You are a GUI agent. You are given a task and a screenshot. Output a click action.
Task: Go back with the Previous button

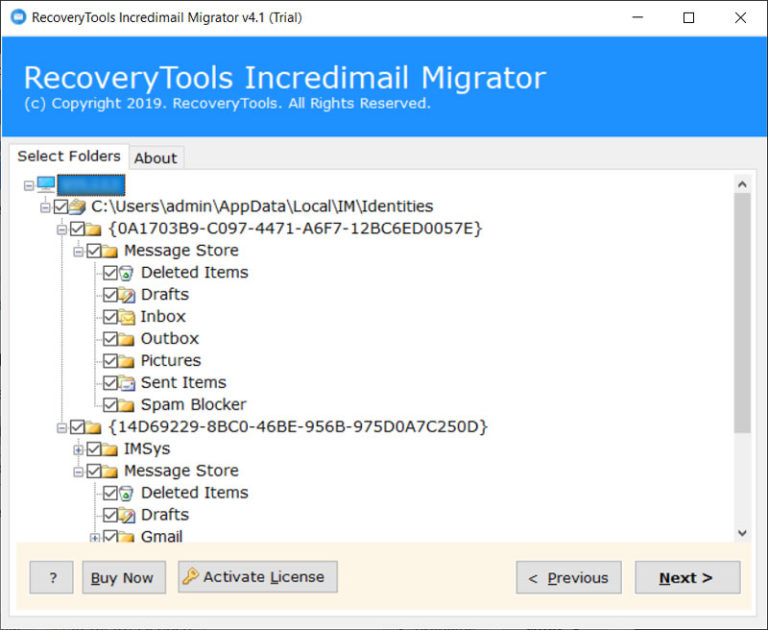[569, 578]
